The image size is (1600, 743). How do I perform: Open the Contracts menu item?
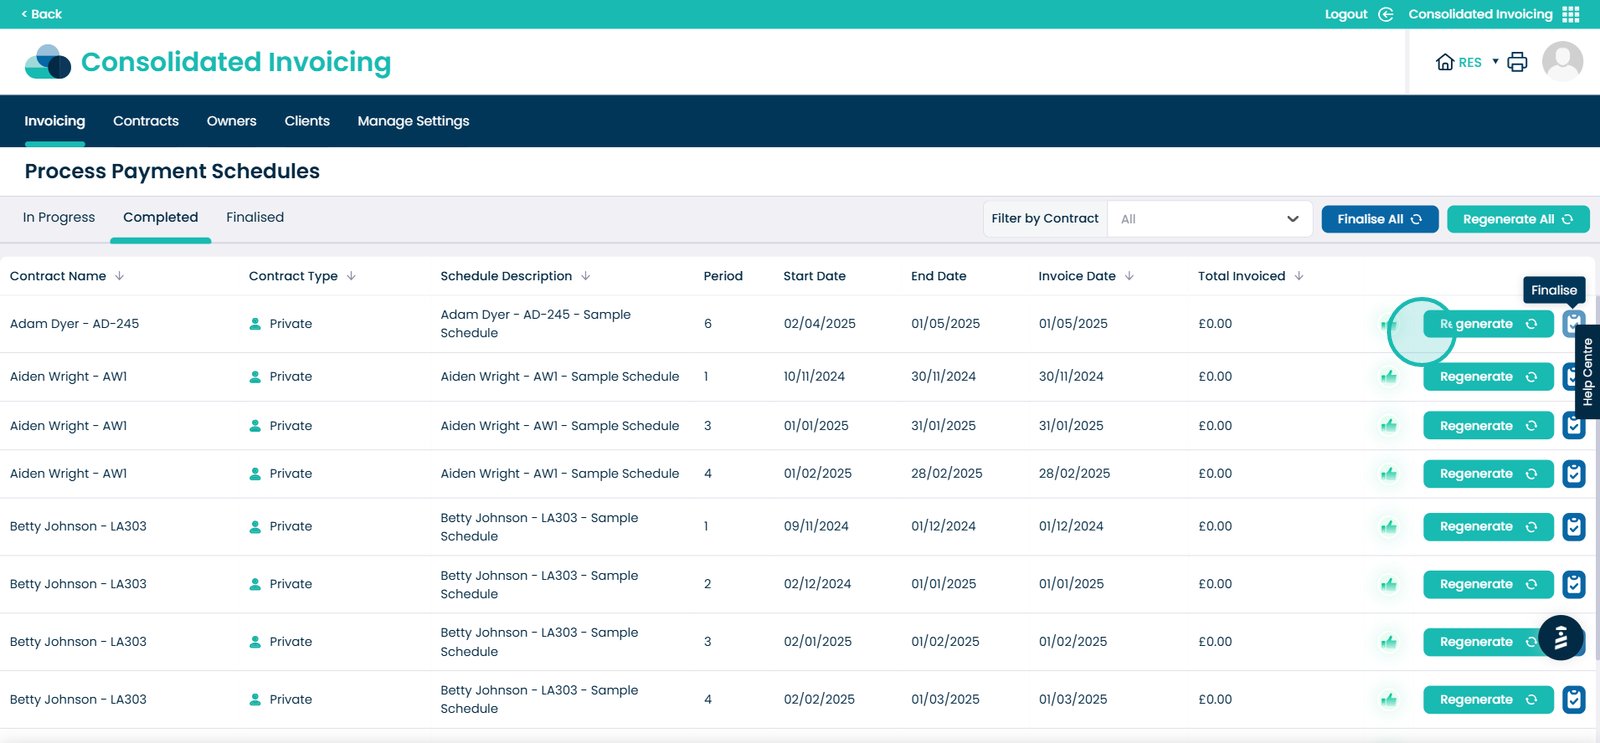[x=146, y=121]
